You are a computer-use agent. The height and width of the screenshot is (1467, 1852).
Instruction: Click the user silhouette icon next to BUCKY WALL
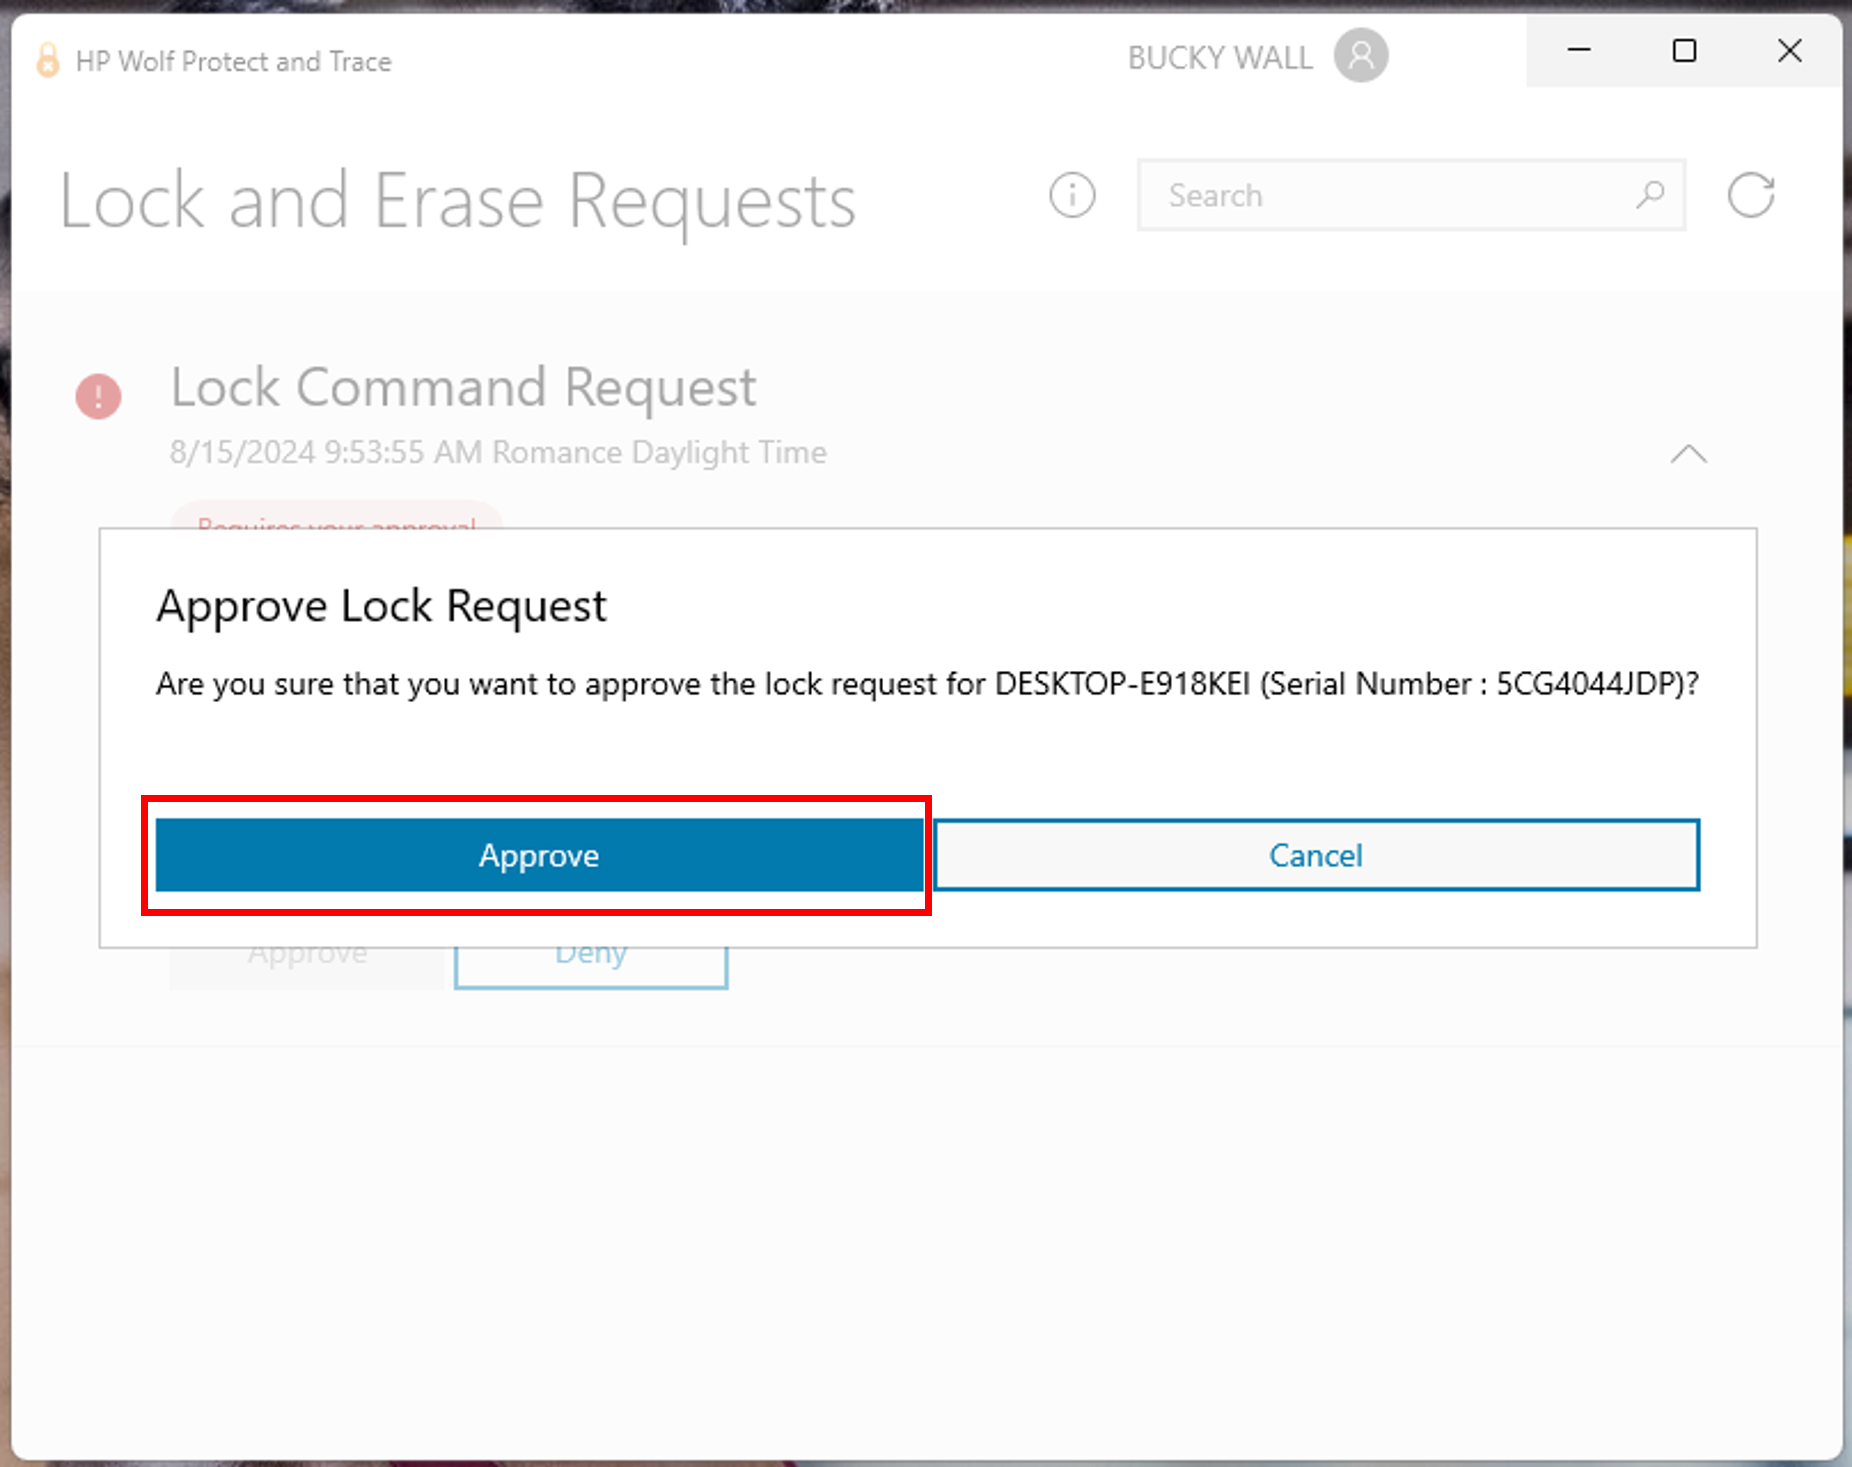point(1359,56)
